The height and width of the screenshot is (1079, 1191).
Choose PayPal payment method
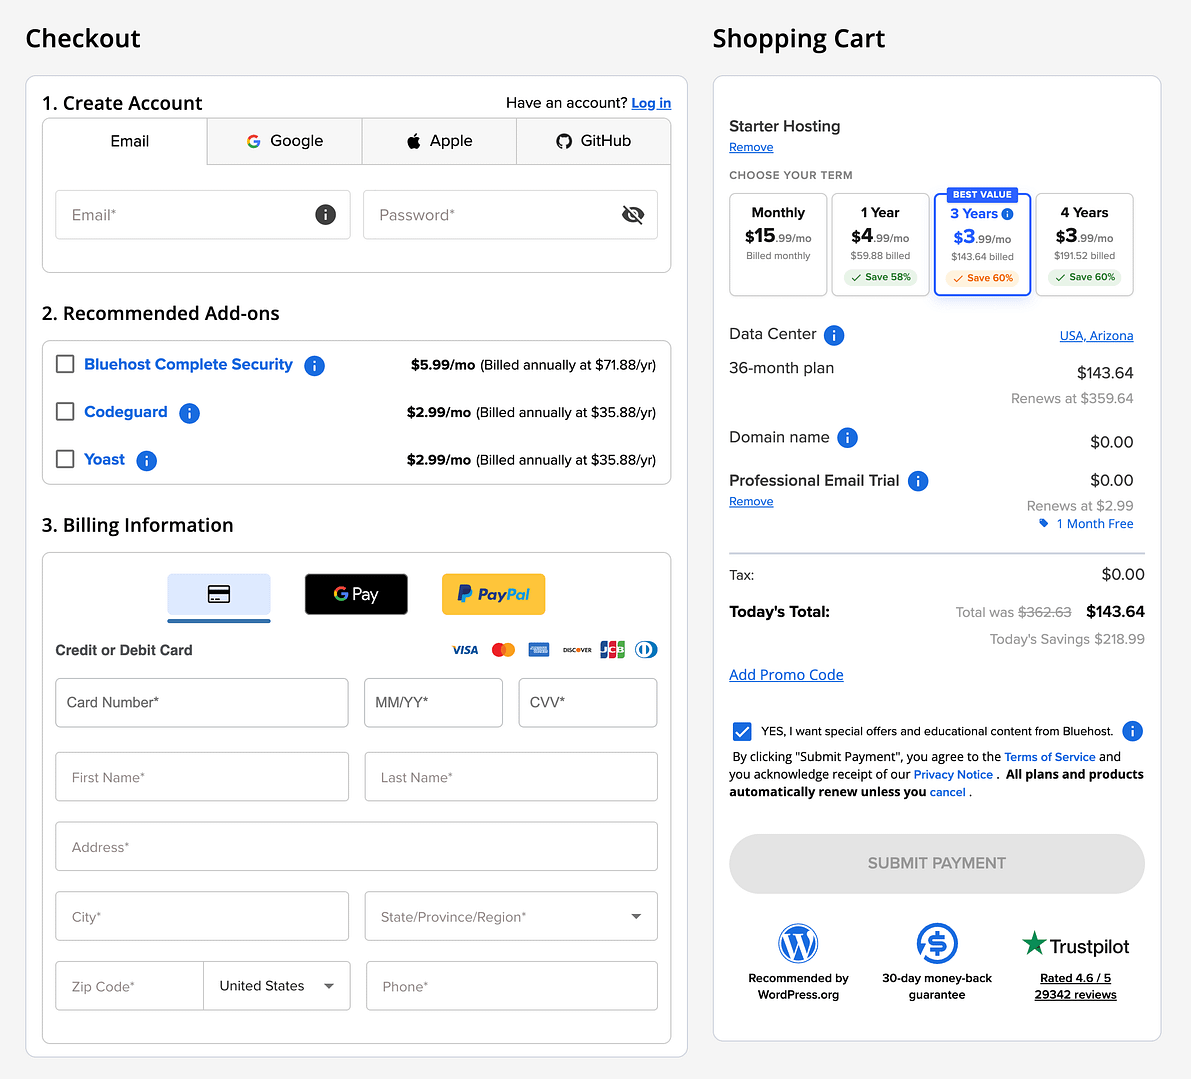pyautogui.click(x=494, y=595)
